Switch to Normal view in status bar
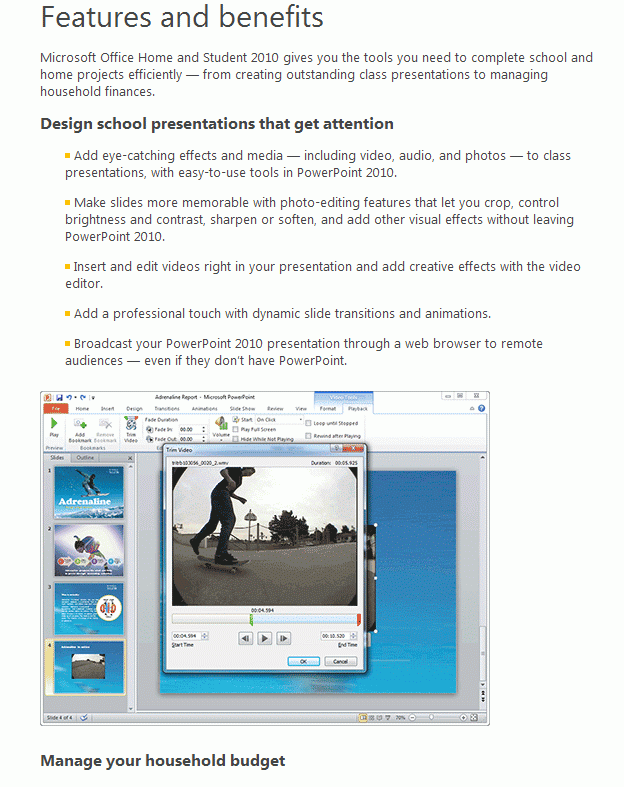The image size is (624, 787). (x=363, y=718)
